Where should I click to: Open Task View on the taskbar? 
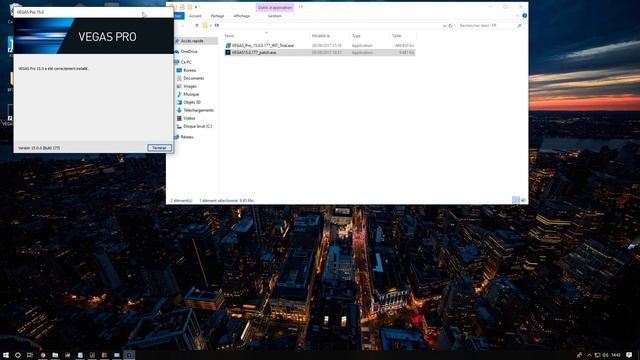pyautogui.click(x=30, y=355)
